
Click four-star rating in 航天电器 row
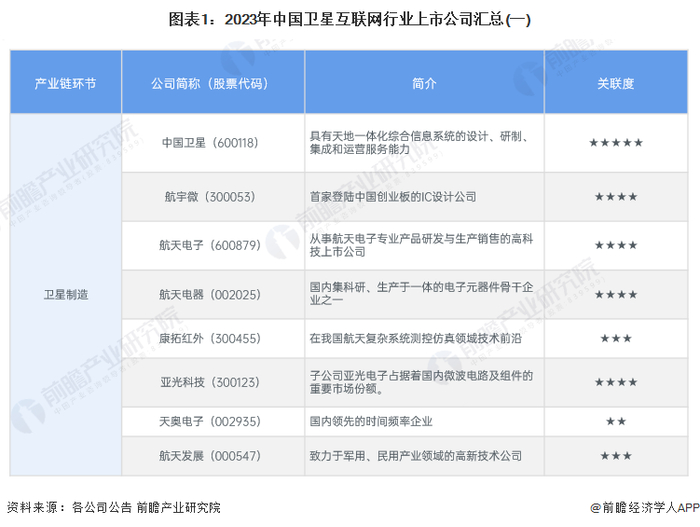click(x=616, y=295)
